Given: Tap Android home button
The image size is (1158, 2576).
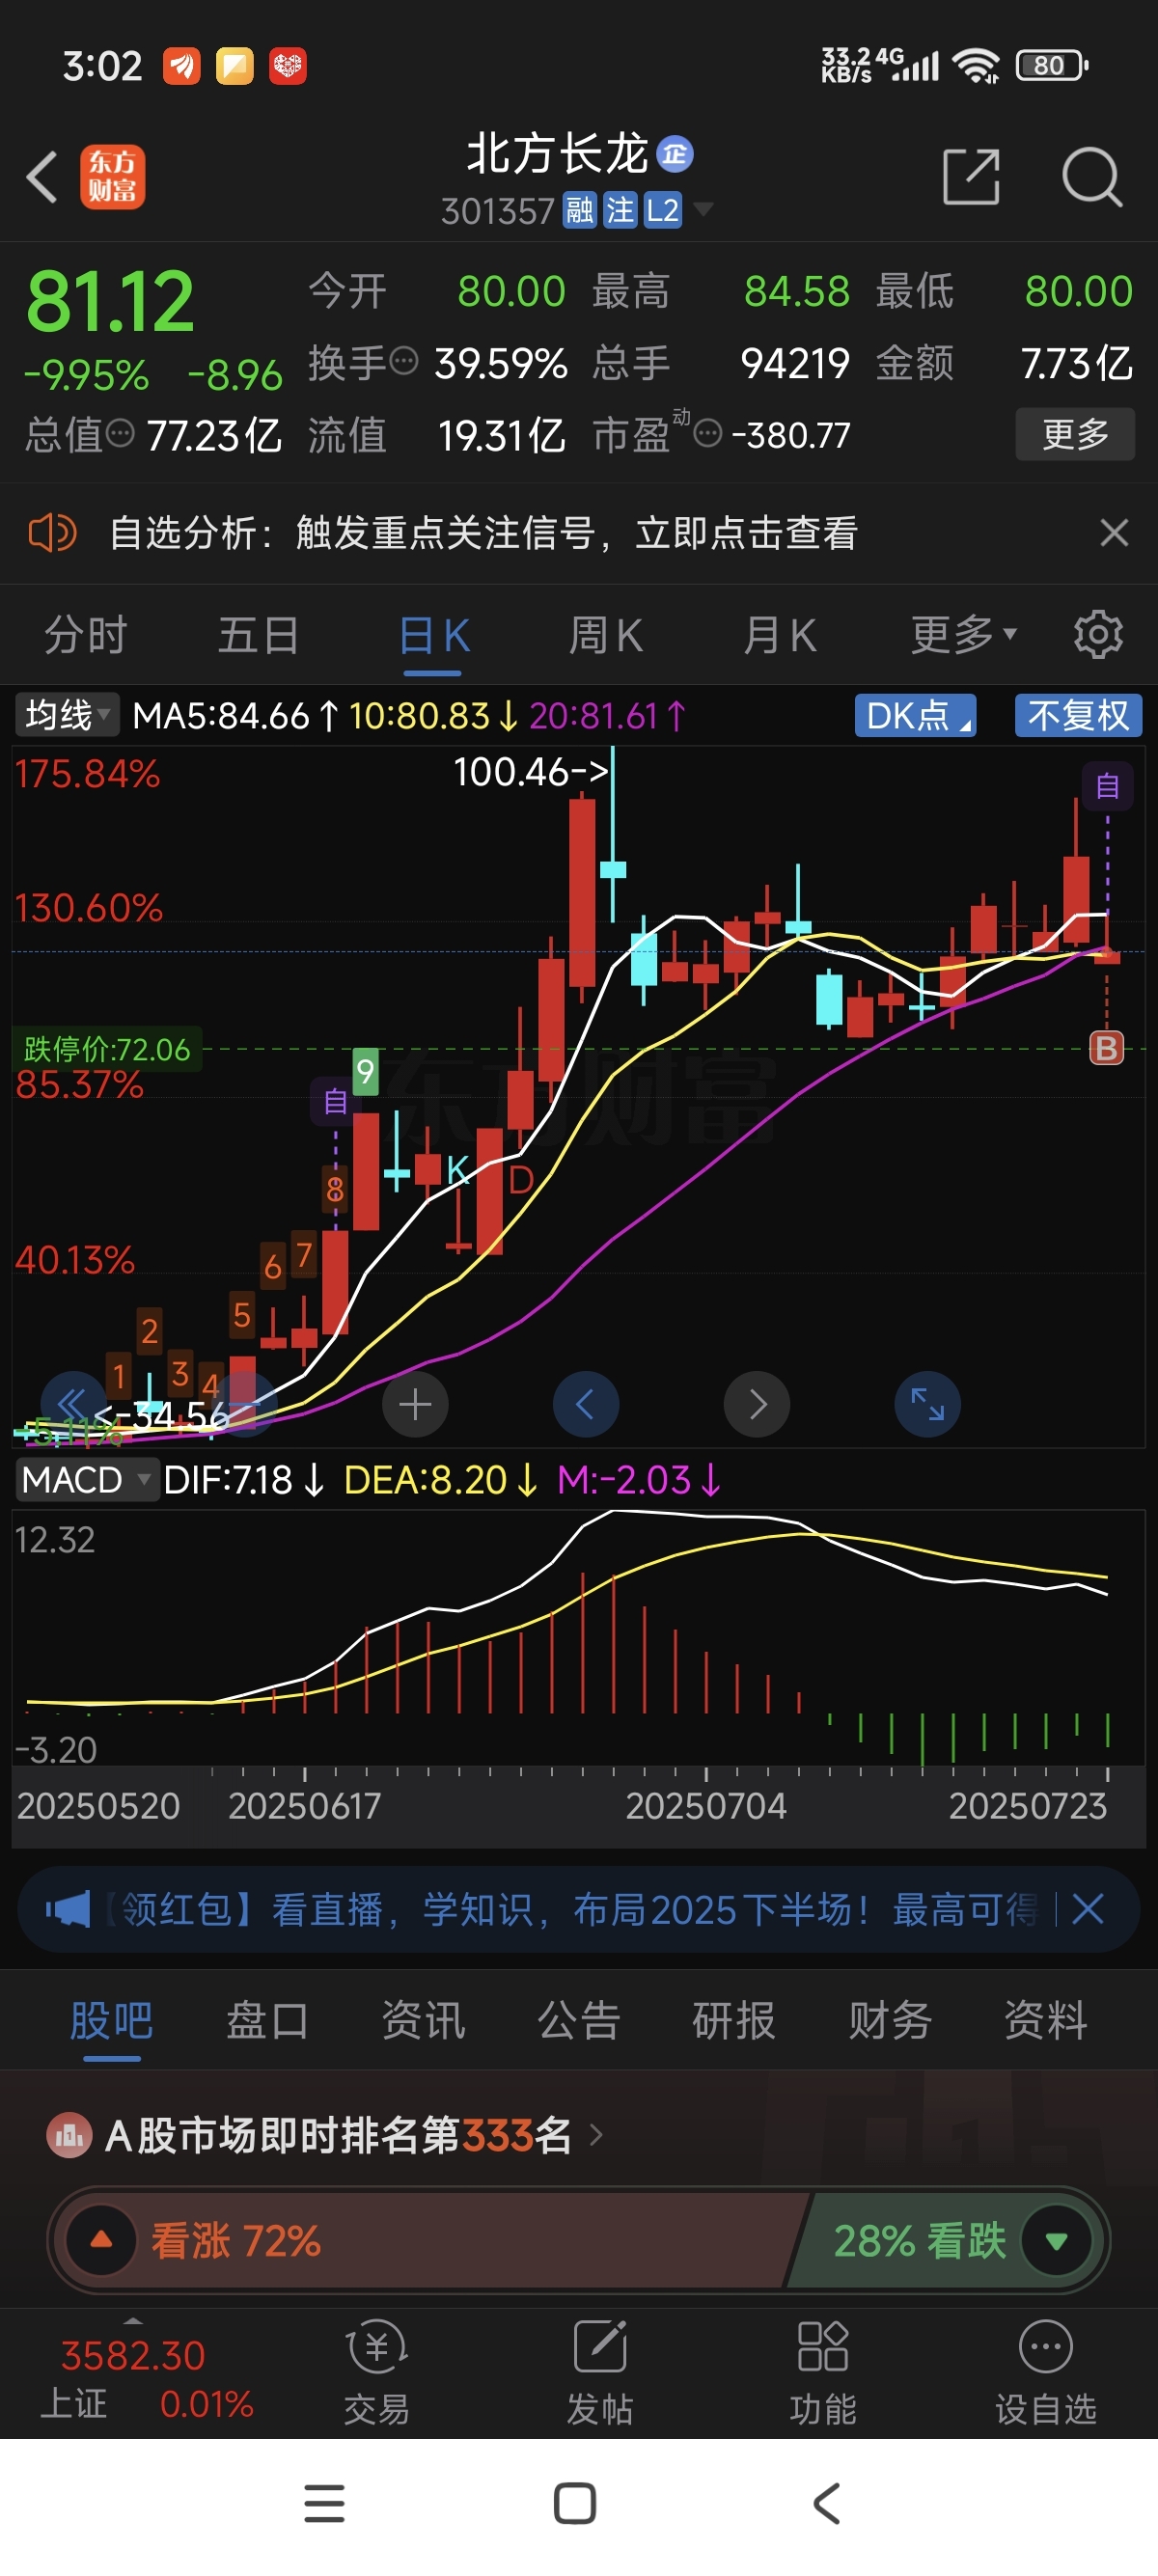Looking at the screenshot, I should (x=575, y=2504).
